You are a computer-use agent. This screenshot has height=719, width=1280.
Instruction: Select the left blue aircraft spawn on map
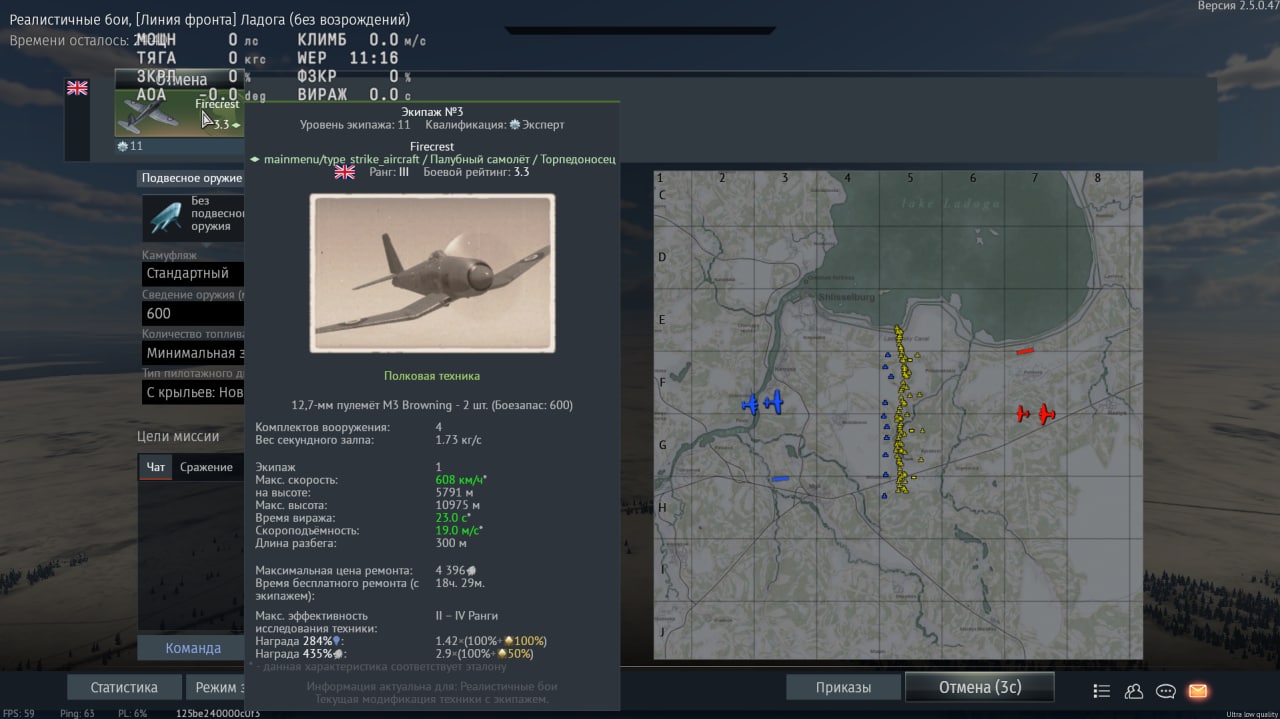(750, 404)
